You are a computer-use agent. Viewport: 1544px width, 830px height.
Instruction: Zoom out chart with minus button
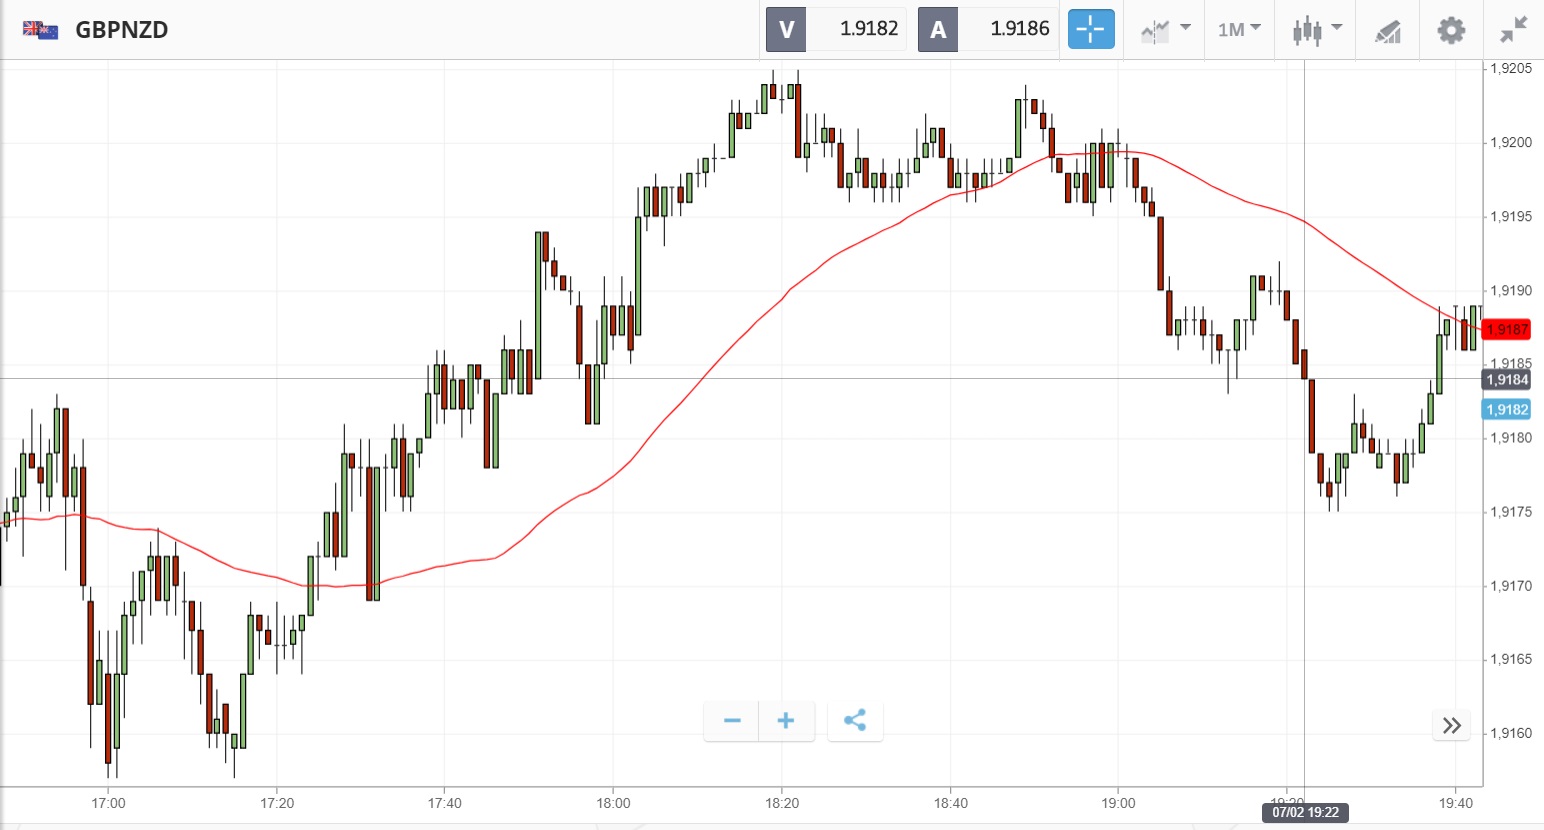(732, 721)
